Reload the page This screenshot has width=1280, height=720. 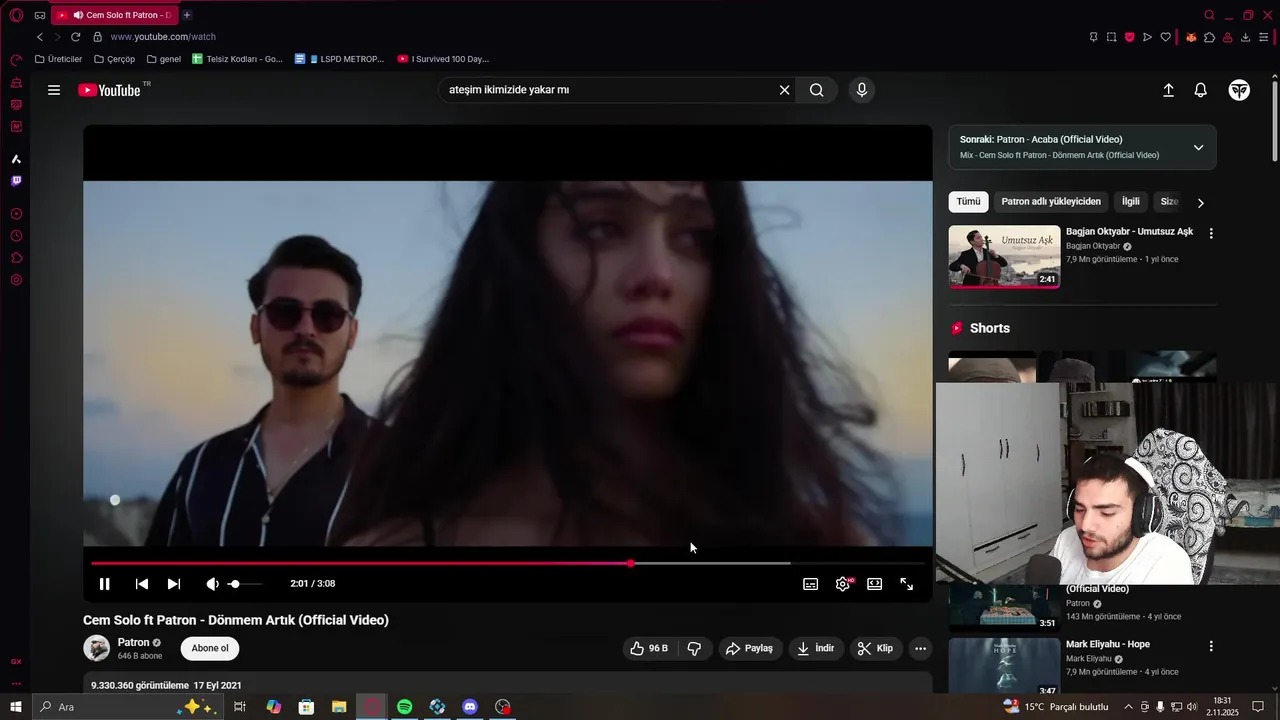[75, 37]
